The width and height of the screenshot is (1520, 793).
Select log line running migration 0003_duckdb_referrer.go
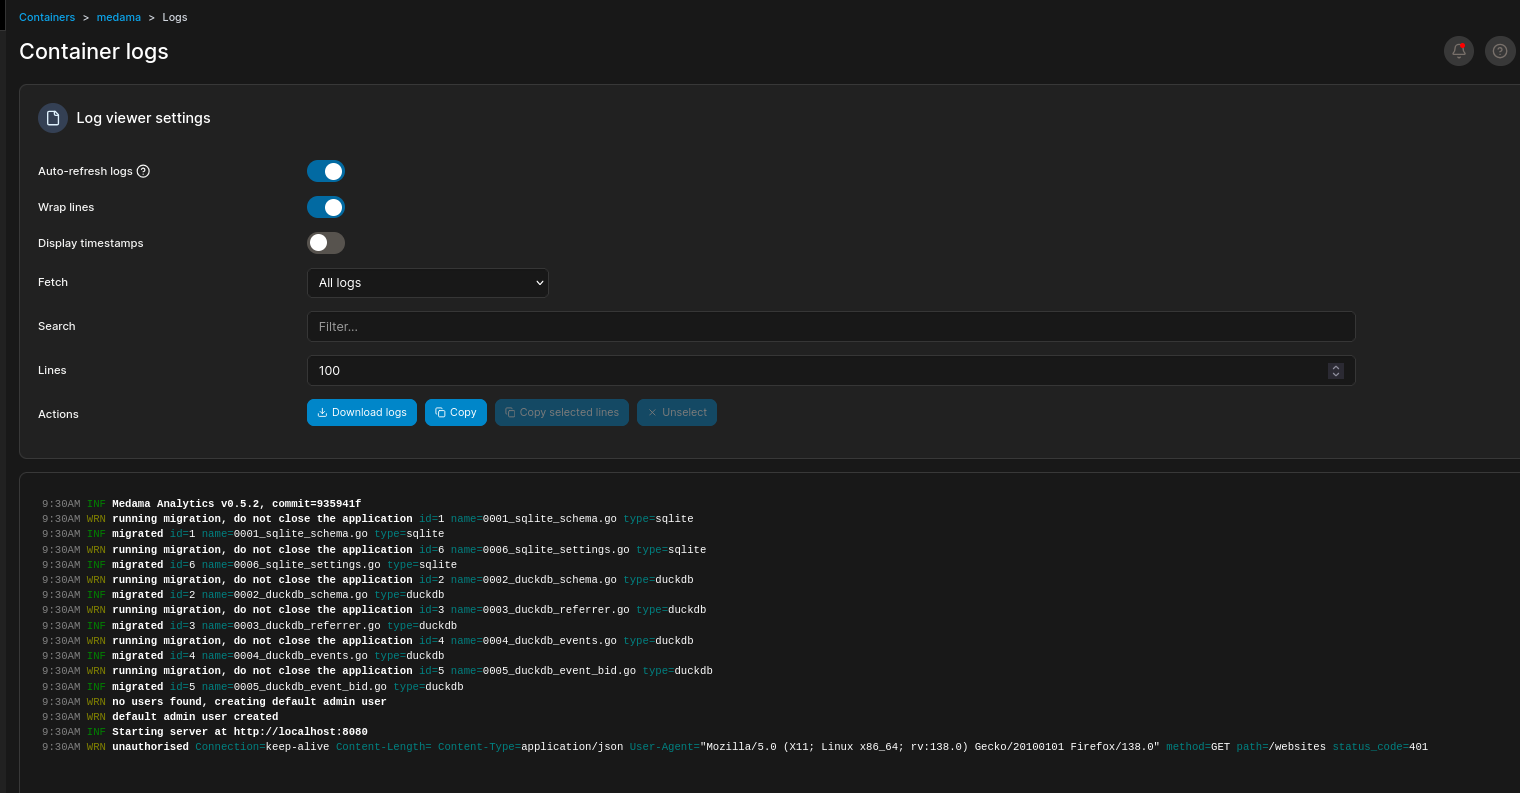(374, 610)
